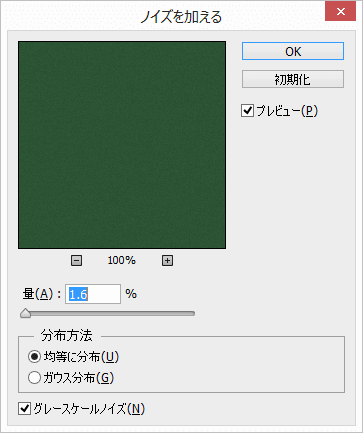
Task: Zoom in the noise preview with plus icon
Action: pyautogui.click(x=167, y=261)
